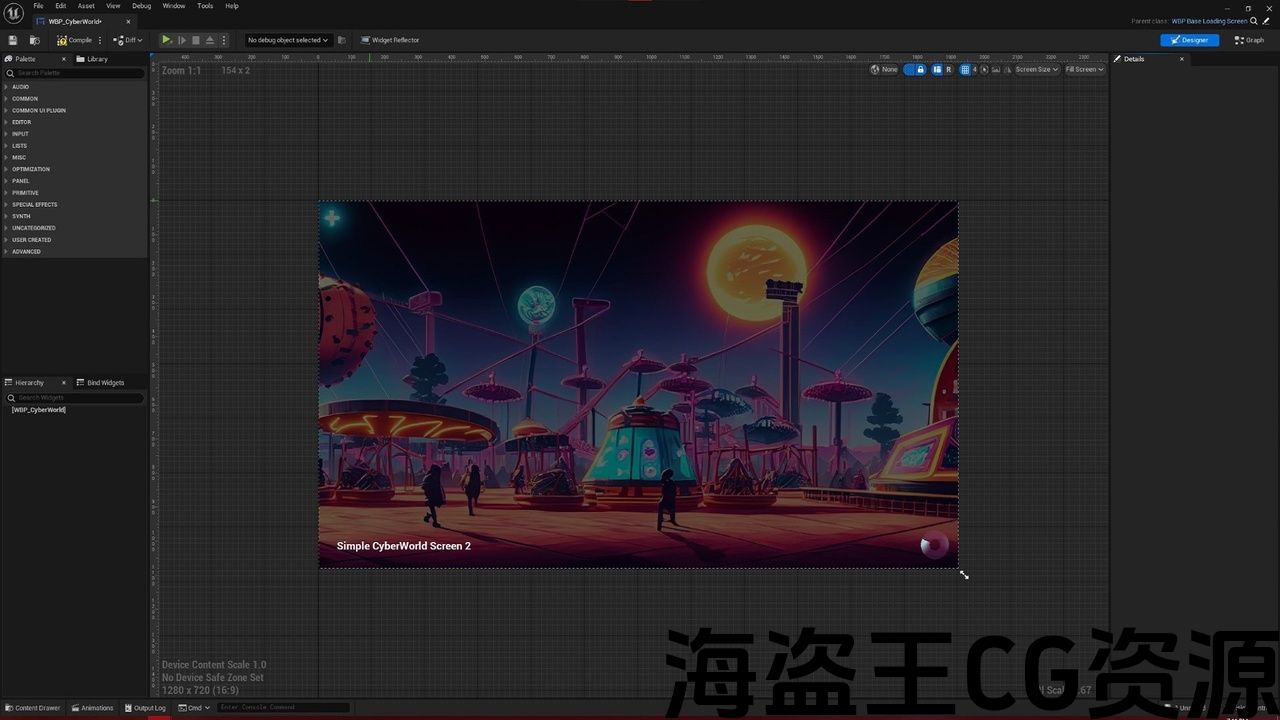The width and height of the screenshot is (1280, 720).
Task: Click the Save asset icon
Action: 13,40
